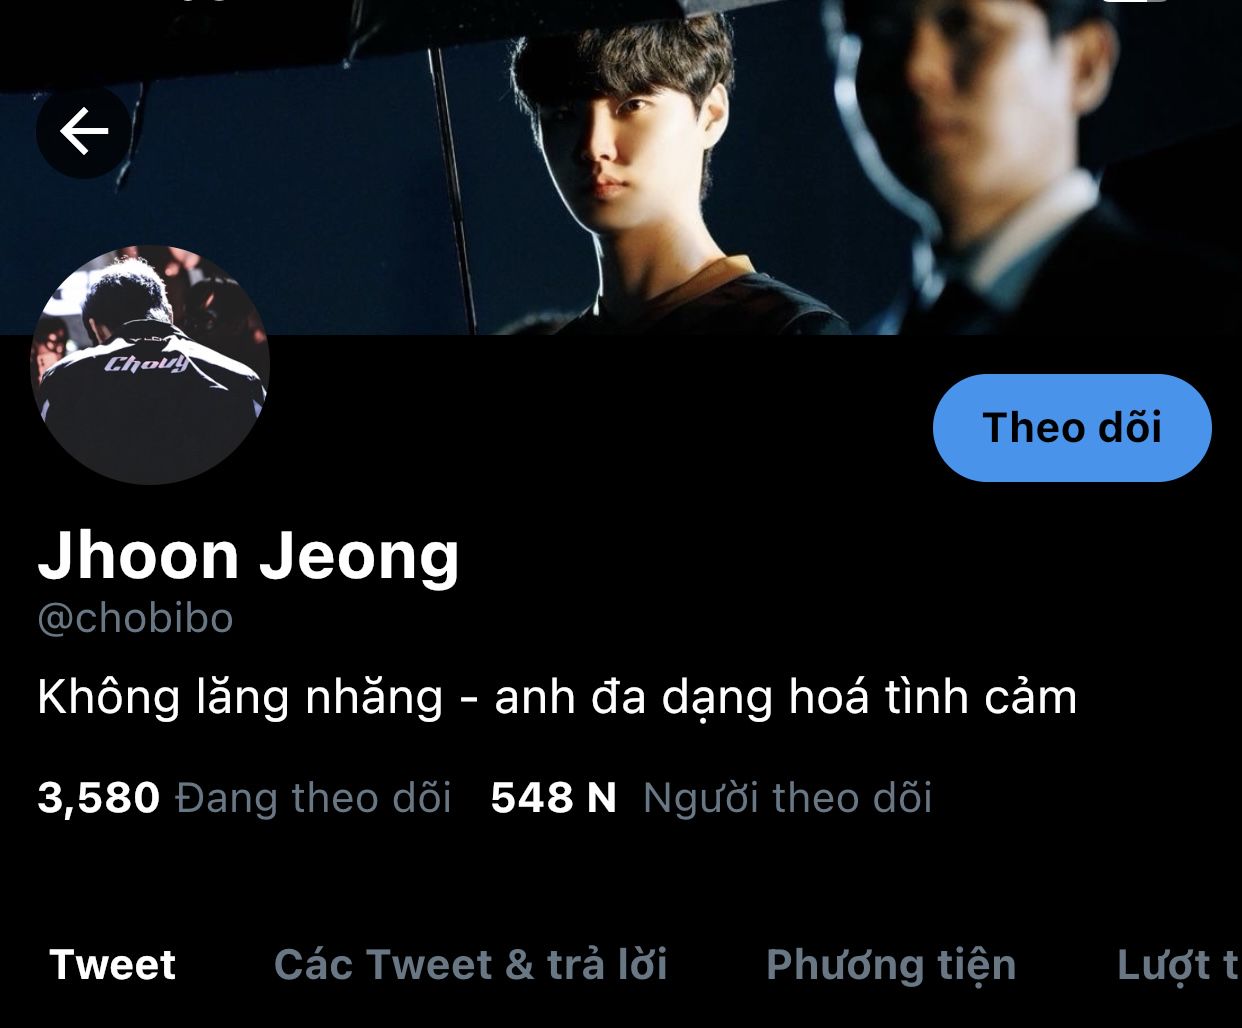Screen dimensions: 1242x1028
Task: Tap the Chovy text on avatar jacket
Action: pyautogui.click(x=146, y=363)
